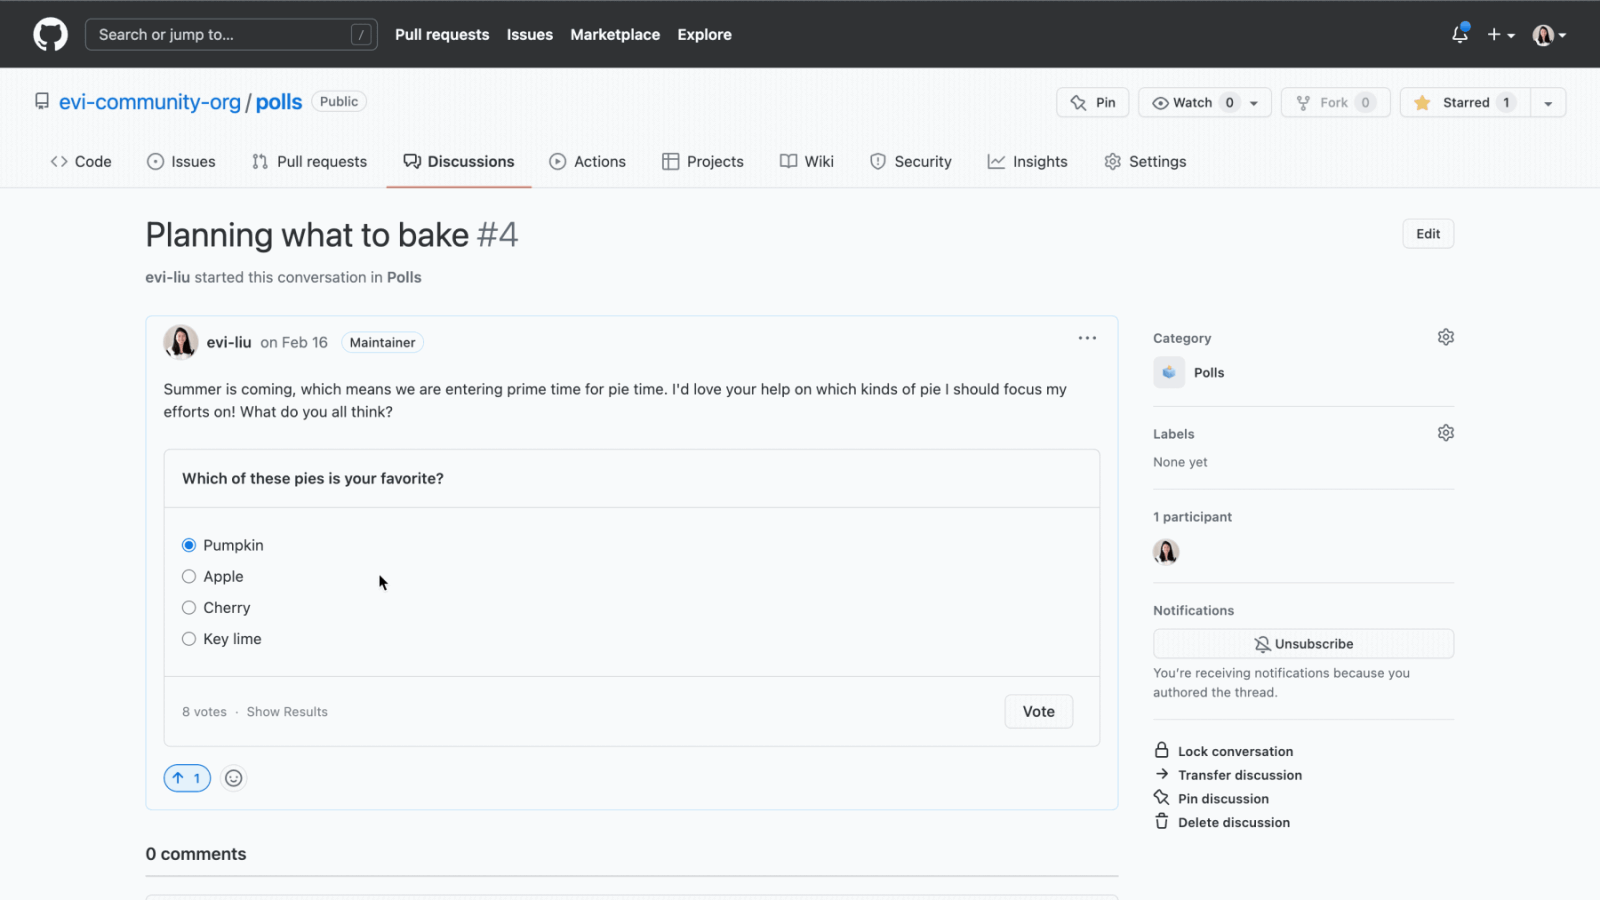Show the poll results
The image size is (1600, 900).
[x=287, y=711]
